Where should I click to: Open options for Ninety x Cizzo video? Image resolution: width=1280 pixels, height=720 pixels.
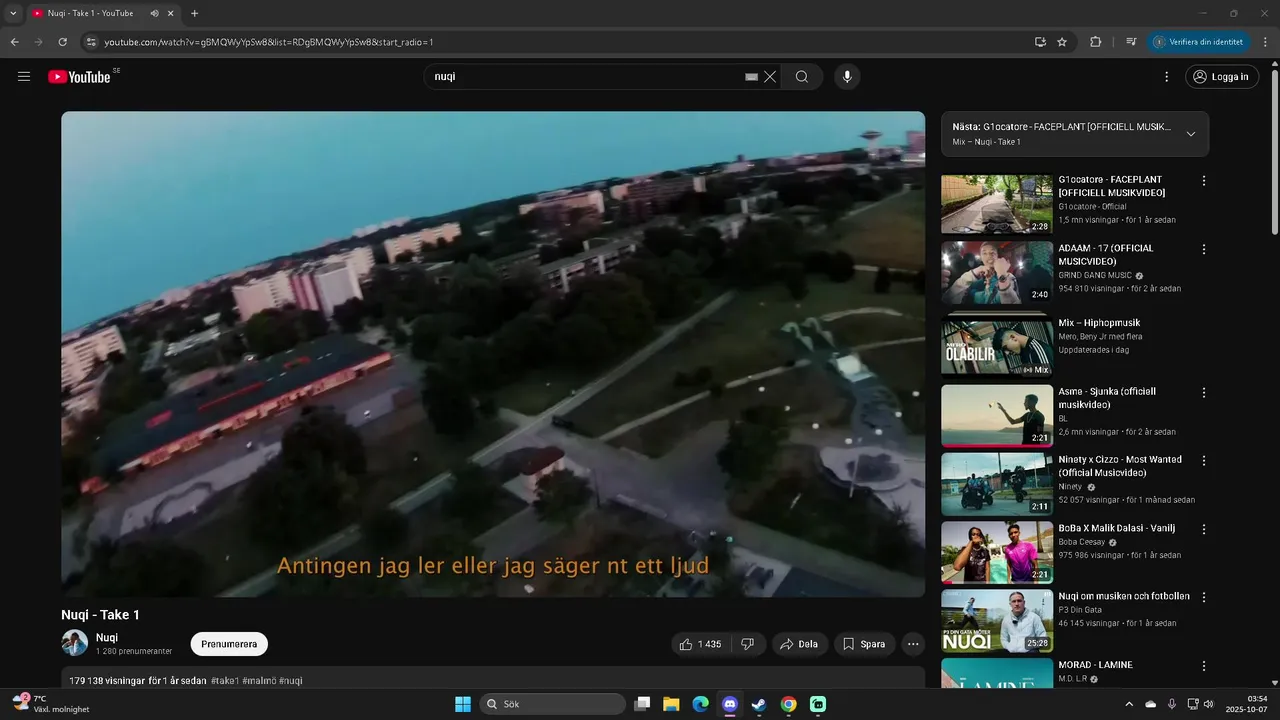point(1204,461)
